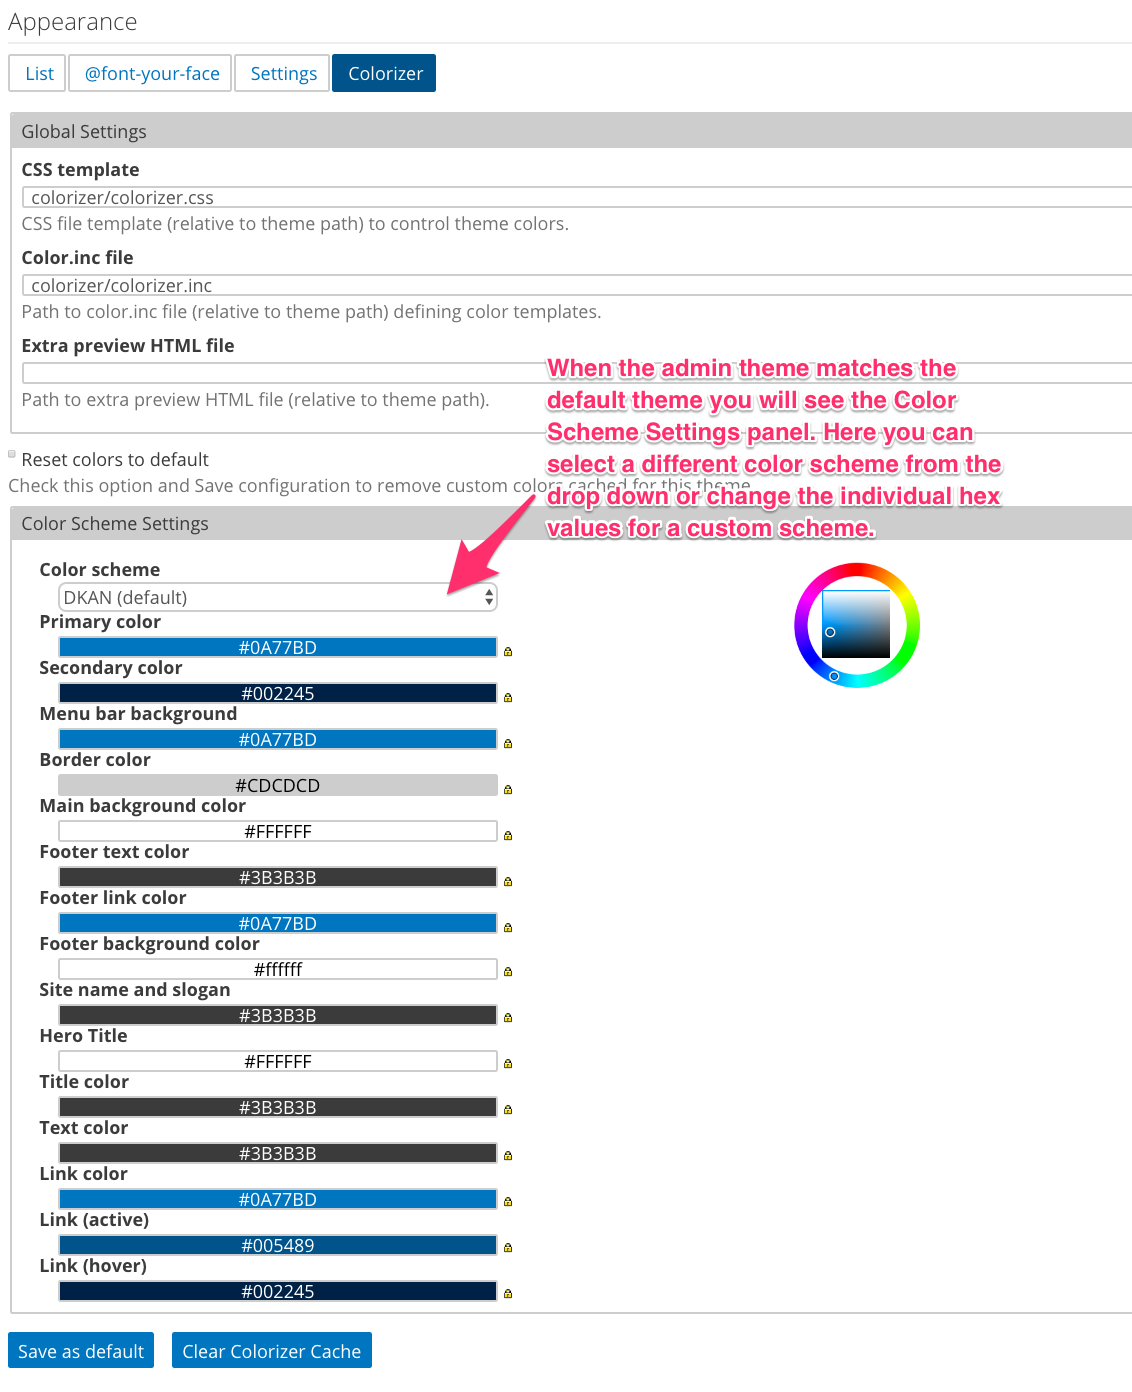The height and width of the screenshot is (1392, 1132).
Task: Click lock icon next to Footer text color
Action: point(508,882)
